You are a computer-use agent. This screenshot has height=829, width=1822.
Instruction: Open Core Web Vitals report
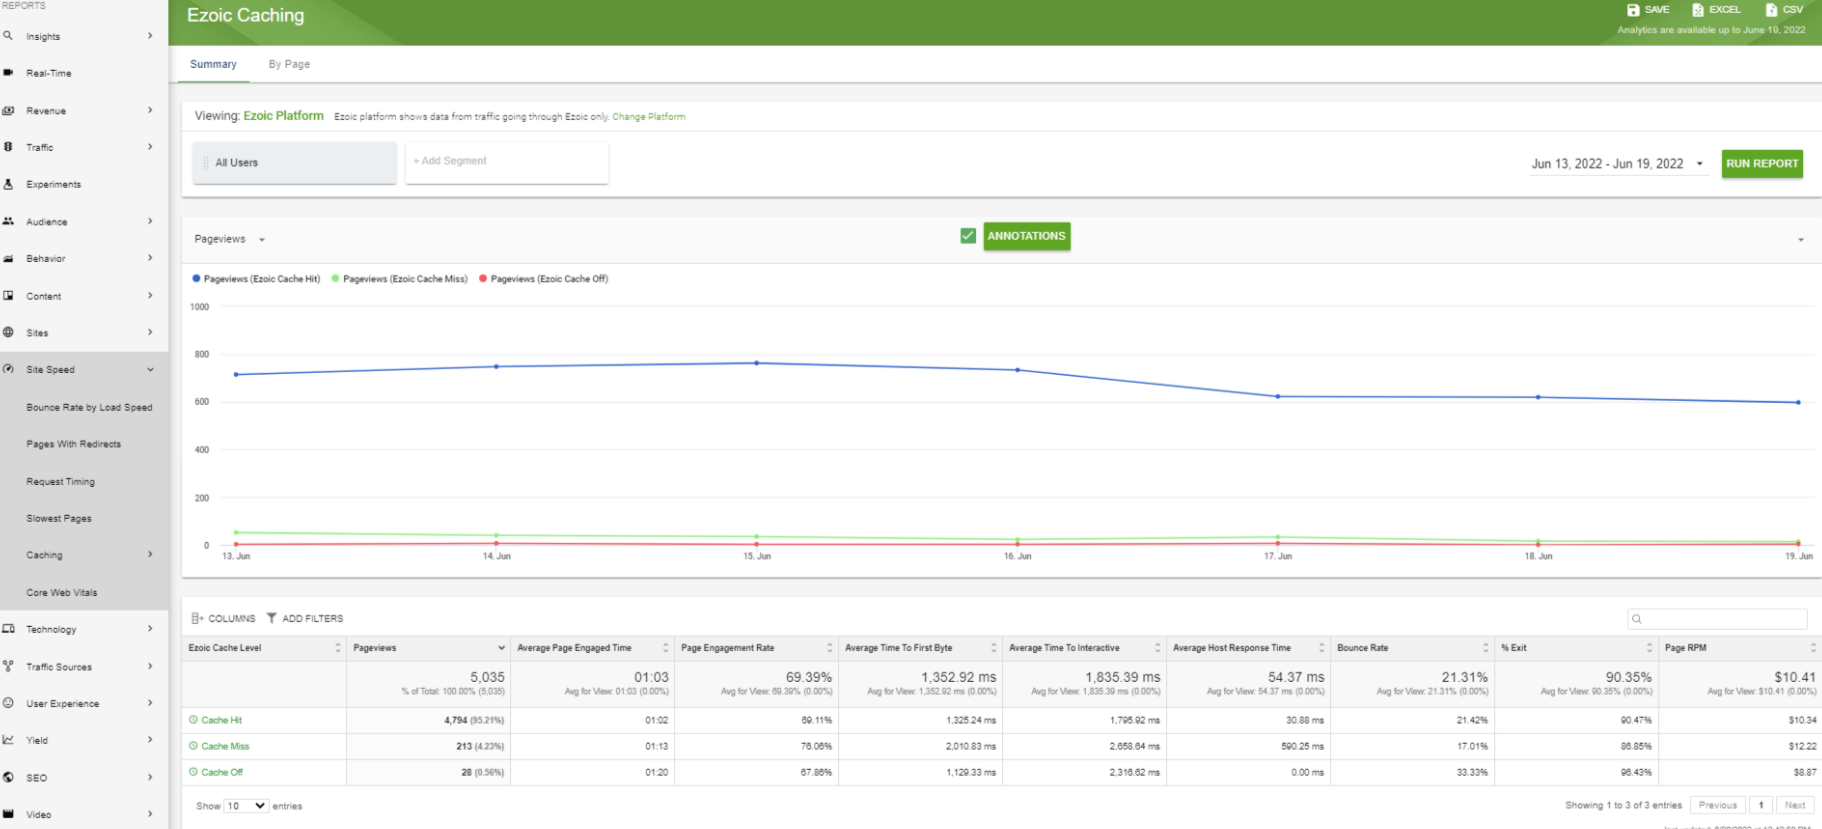click(x=62, y=593)
